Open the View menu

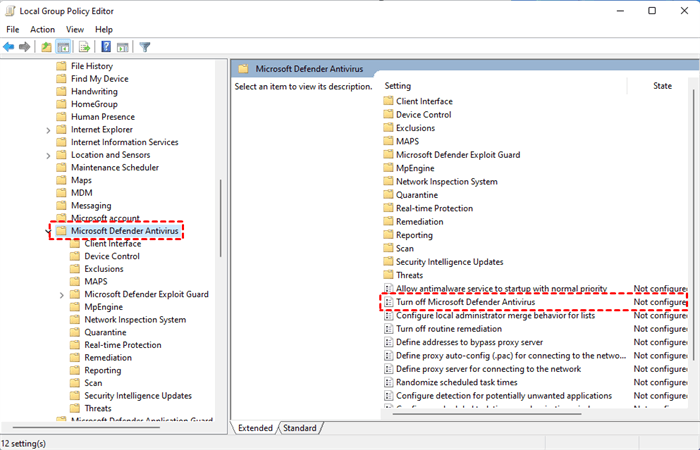[x=75, y=29]
